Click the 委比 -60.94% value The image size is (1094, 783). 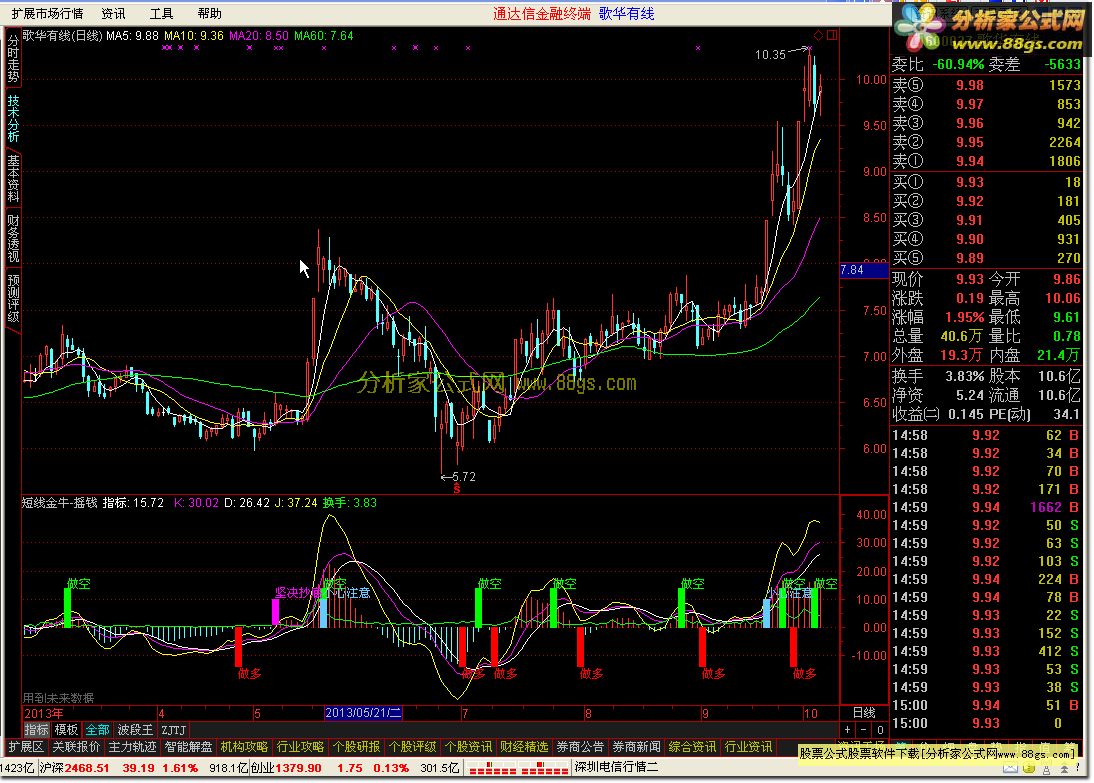pos(958,64)
